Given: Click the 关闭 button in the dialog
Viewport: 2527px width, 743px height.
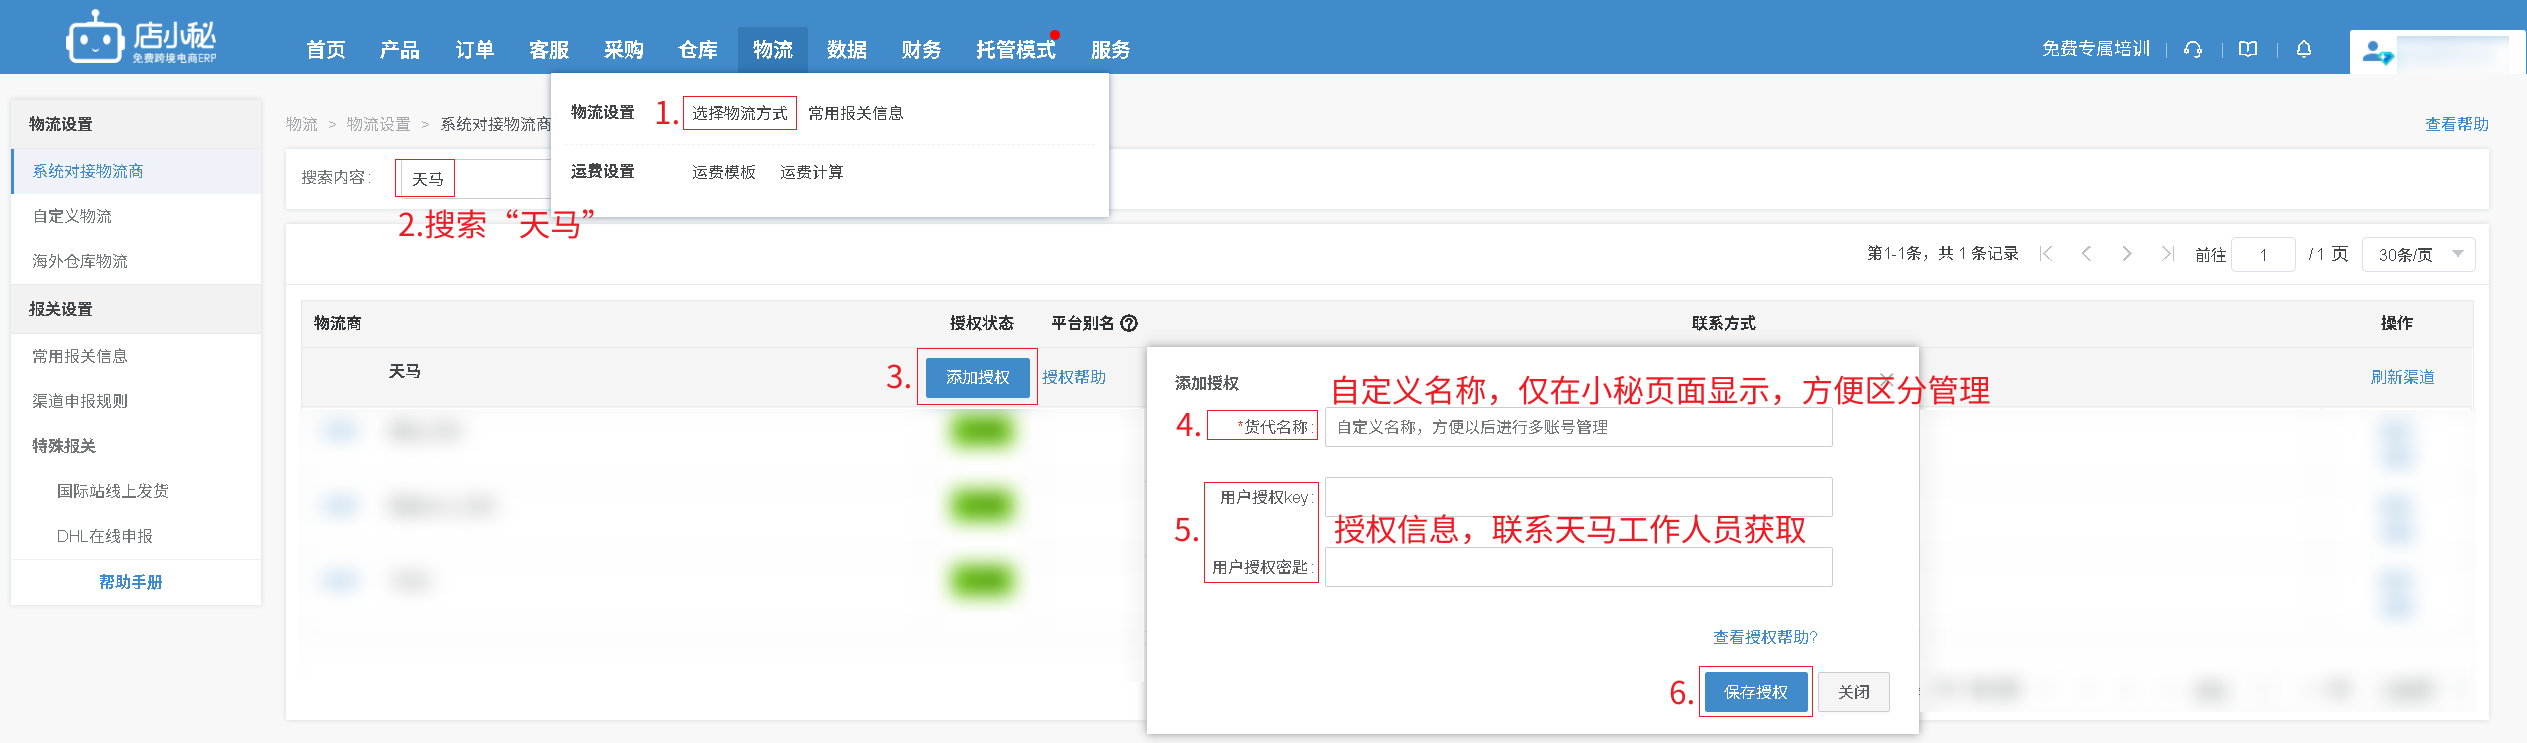Looking at the screenshot, I should tap(1853, 692).
